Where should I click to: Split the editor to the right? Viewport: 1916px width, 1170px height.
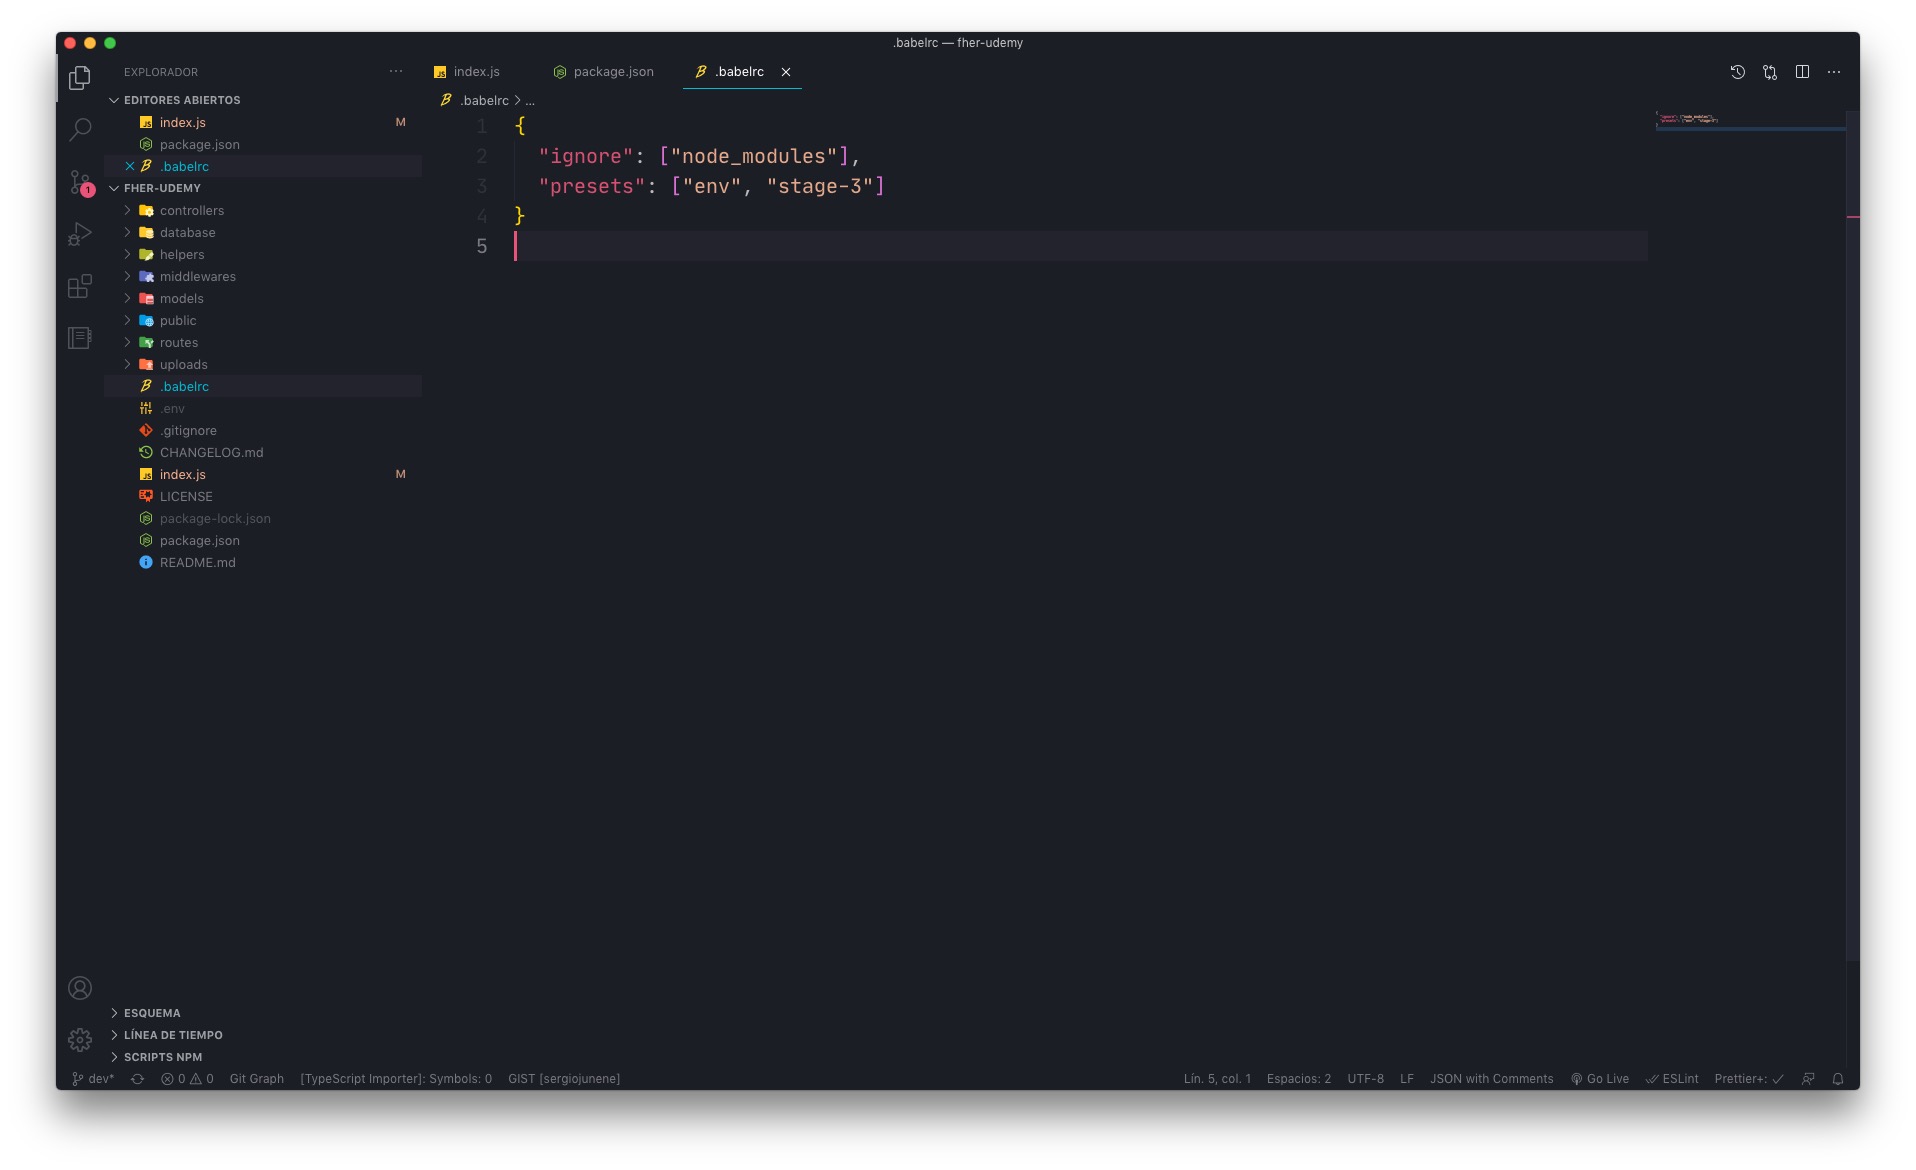[x=1802, y=72]
